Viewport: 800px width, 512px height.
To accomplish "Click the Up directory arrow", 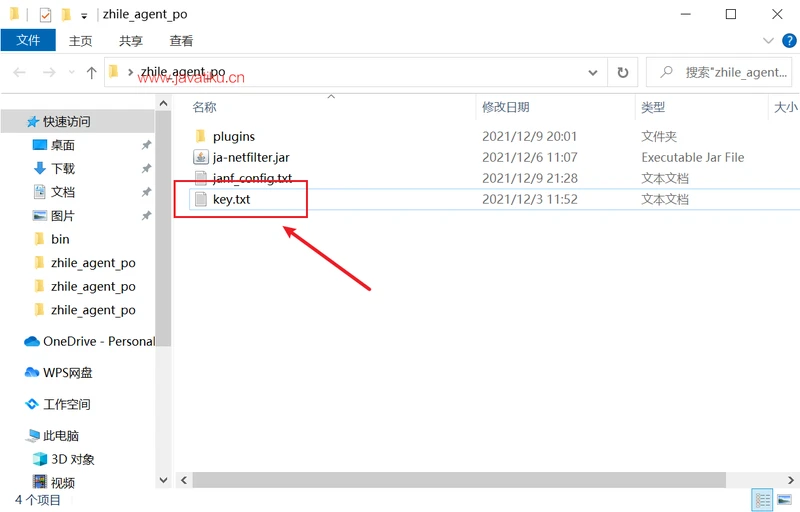I will 92,72.
